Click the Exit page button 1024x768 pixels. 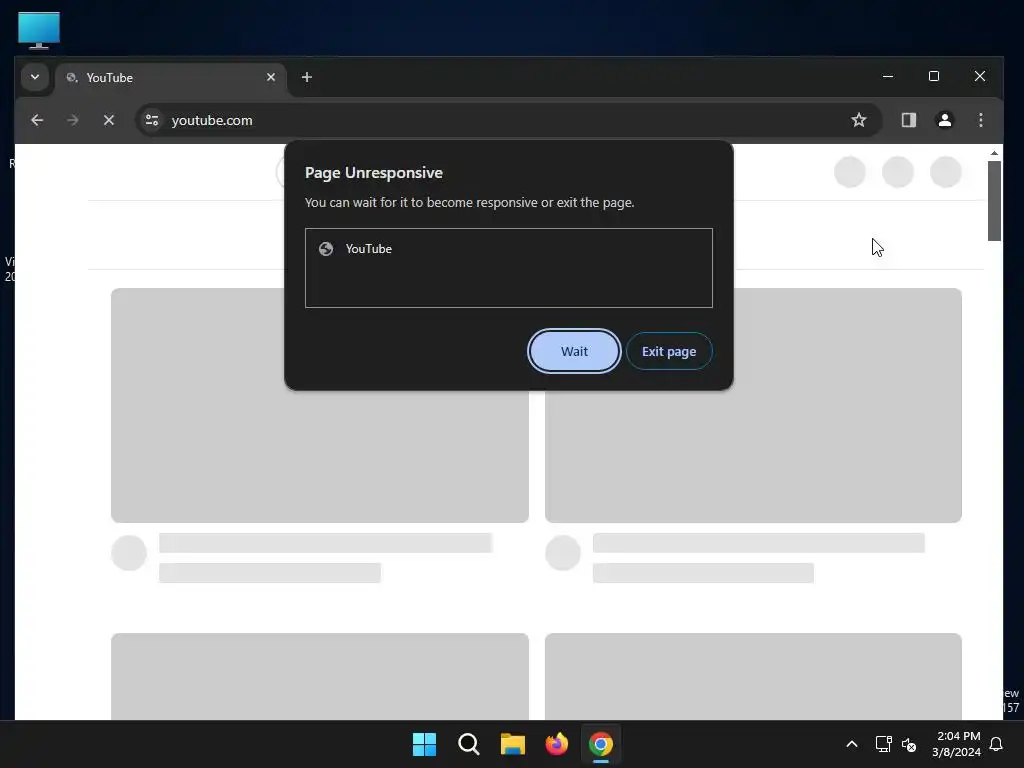[x=669, y=351]
